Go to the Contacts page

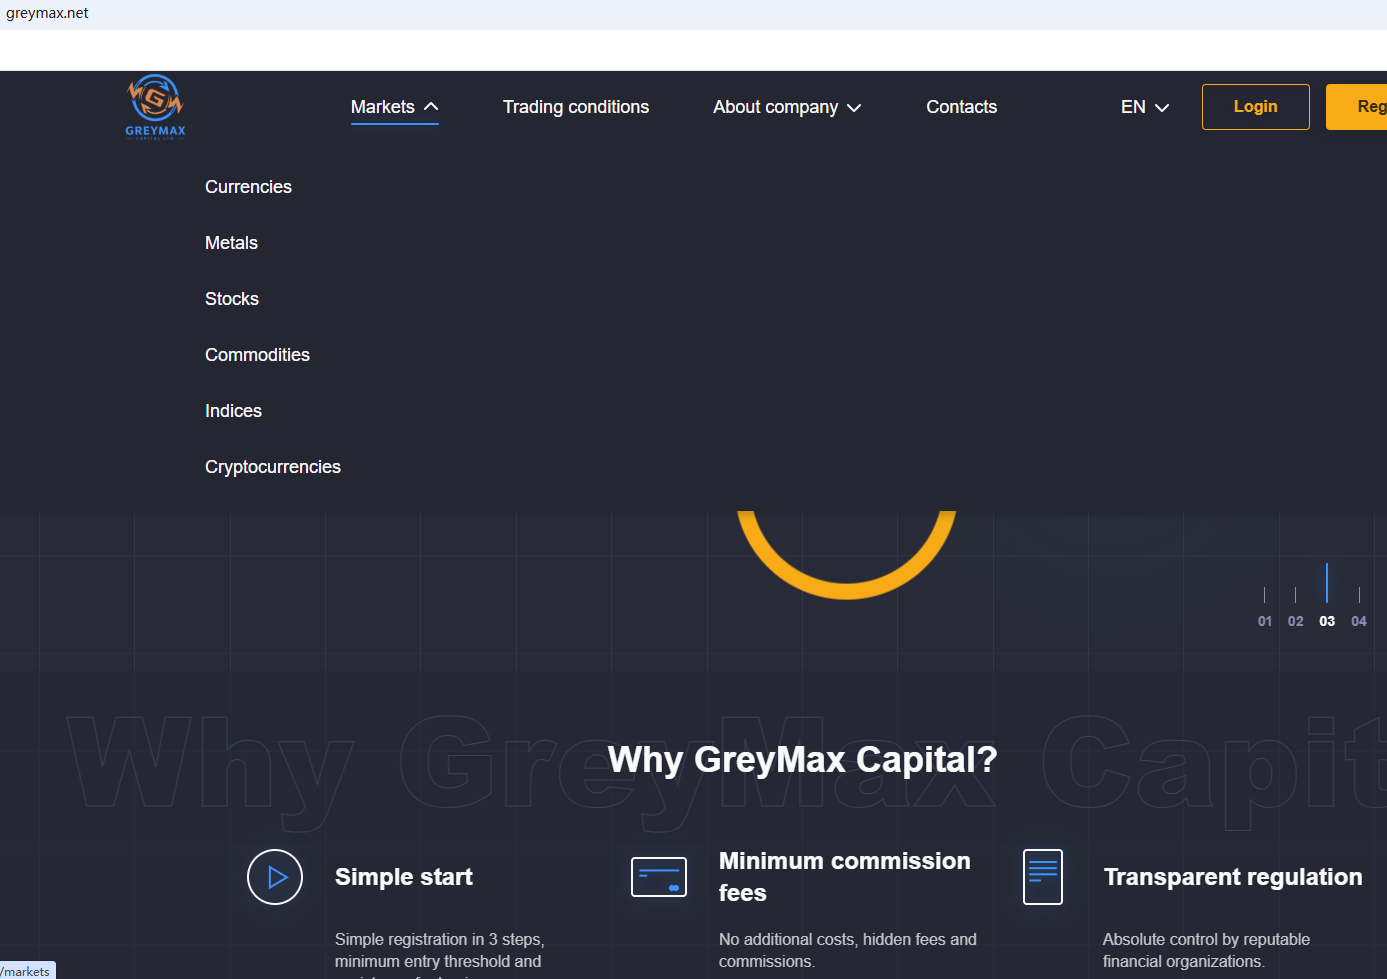961,107
